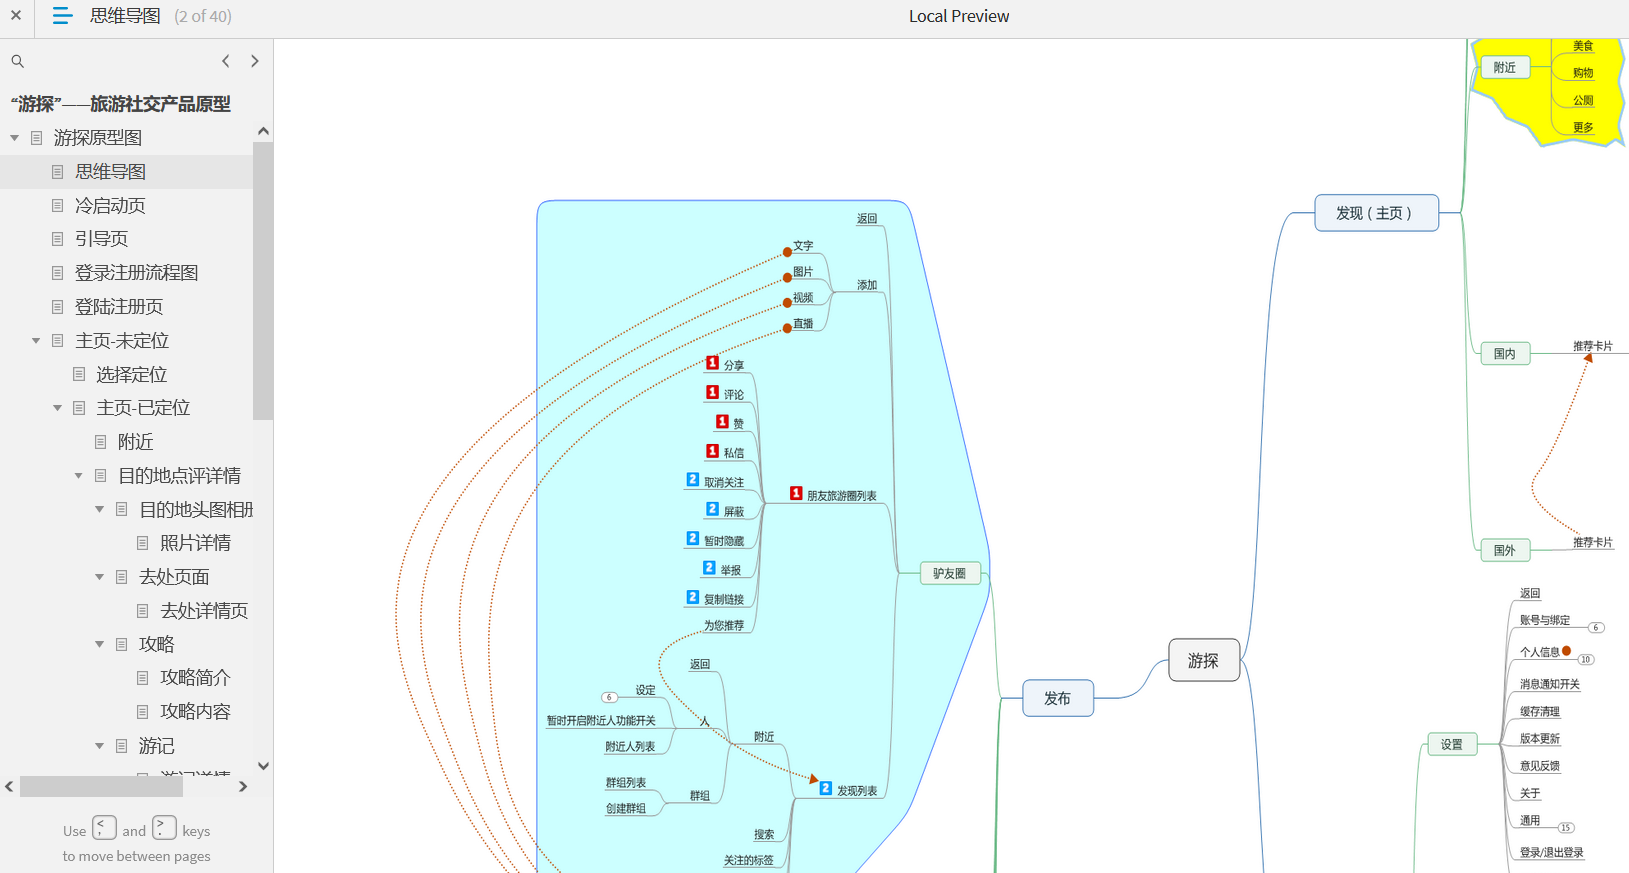
Task: Click the 游探 central mind map node
Action: (1204, 660)
